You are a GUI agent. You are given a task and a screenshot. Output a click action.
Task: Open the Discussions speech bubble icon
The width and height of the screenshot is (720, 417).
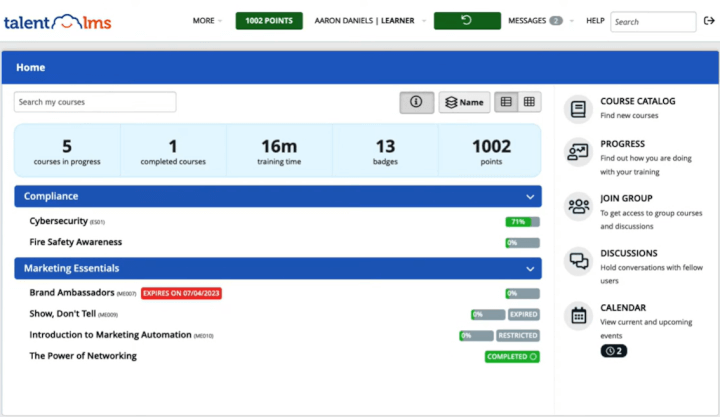tap(578, 261)
